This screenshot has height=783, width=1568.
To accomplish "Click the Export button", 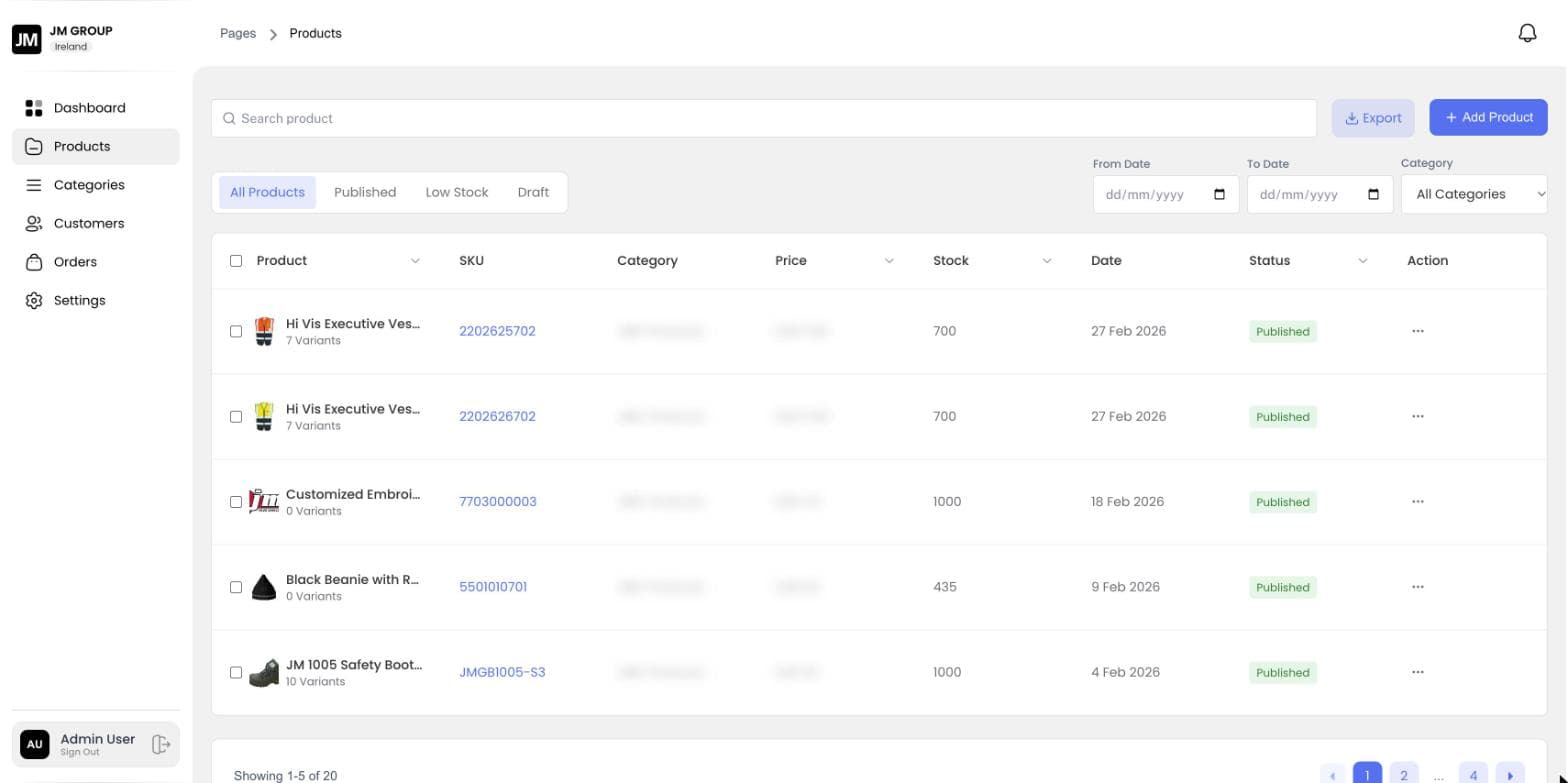I will [x=1373, y=118].
